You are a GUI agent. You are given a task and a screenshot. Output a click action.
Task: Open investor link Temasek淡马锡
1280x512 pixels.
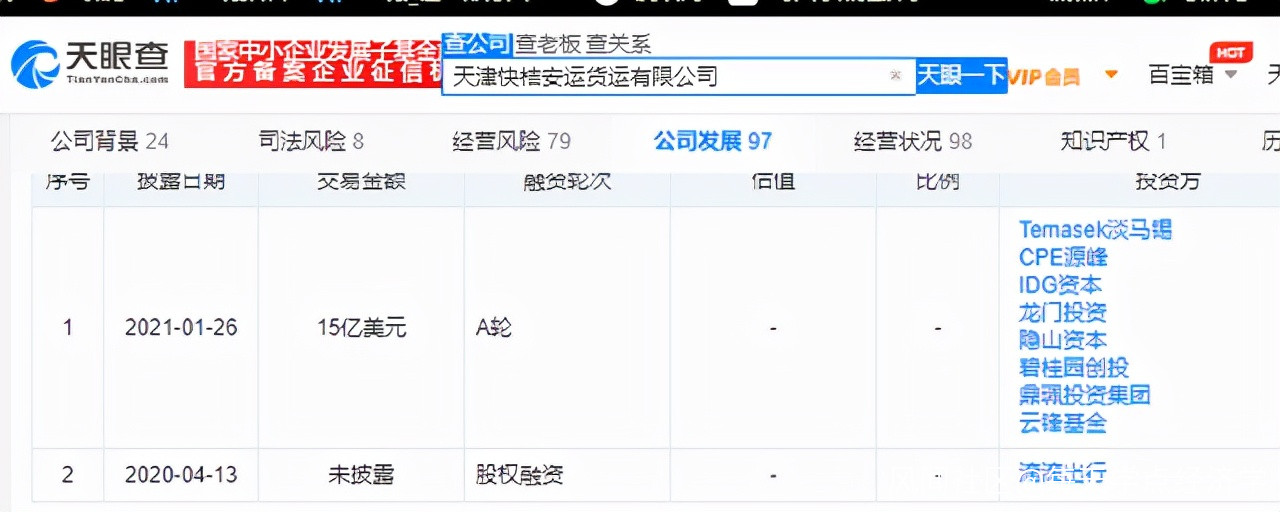1095,230
